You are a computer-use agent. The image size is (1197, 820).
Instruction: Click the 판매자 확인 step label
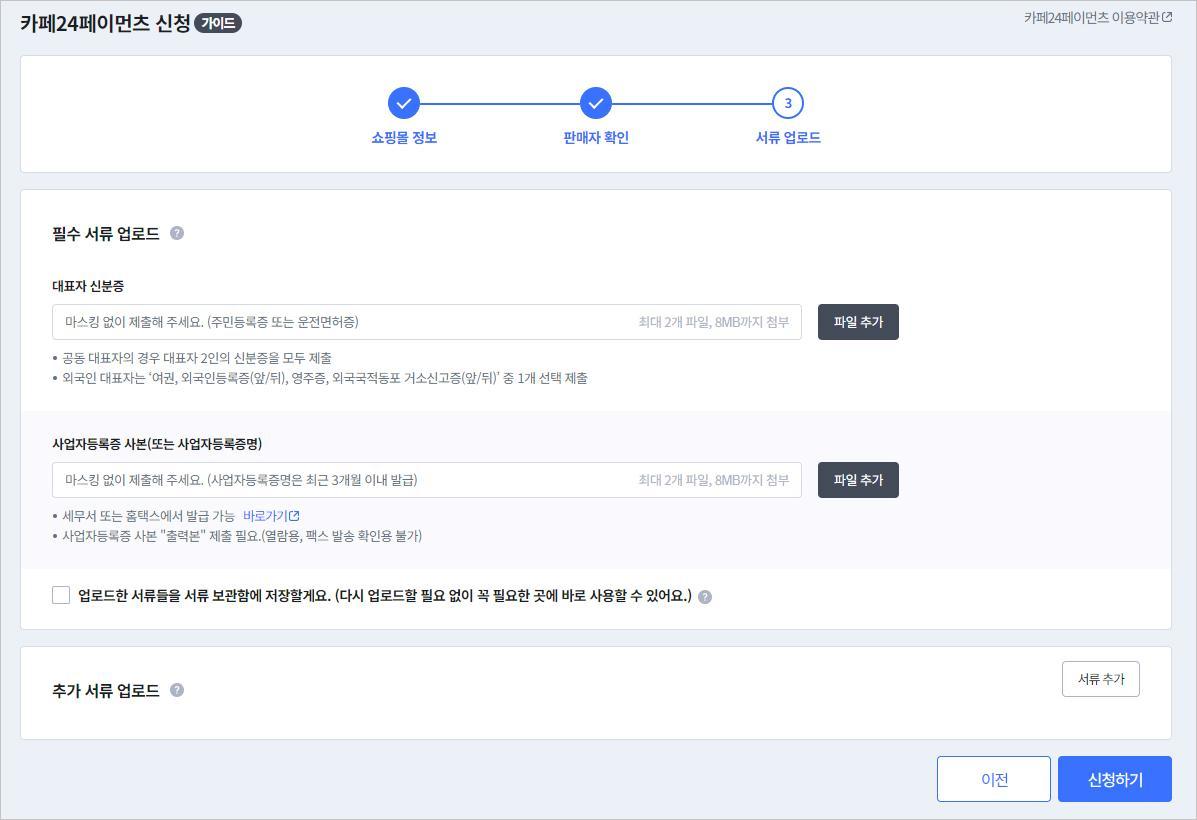pyautogui.click(x=595, y=137)
